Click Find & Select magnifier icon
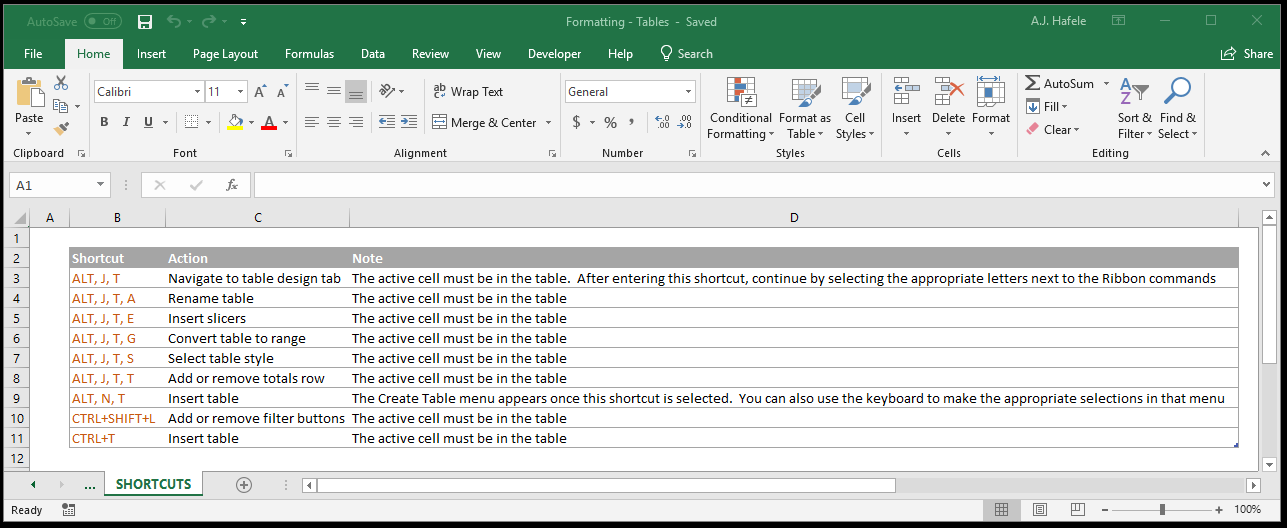The image size is (1287, 528). pyautogui.click(x=1177, y=91)
